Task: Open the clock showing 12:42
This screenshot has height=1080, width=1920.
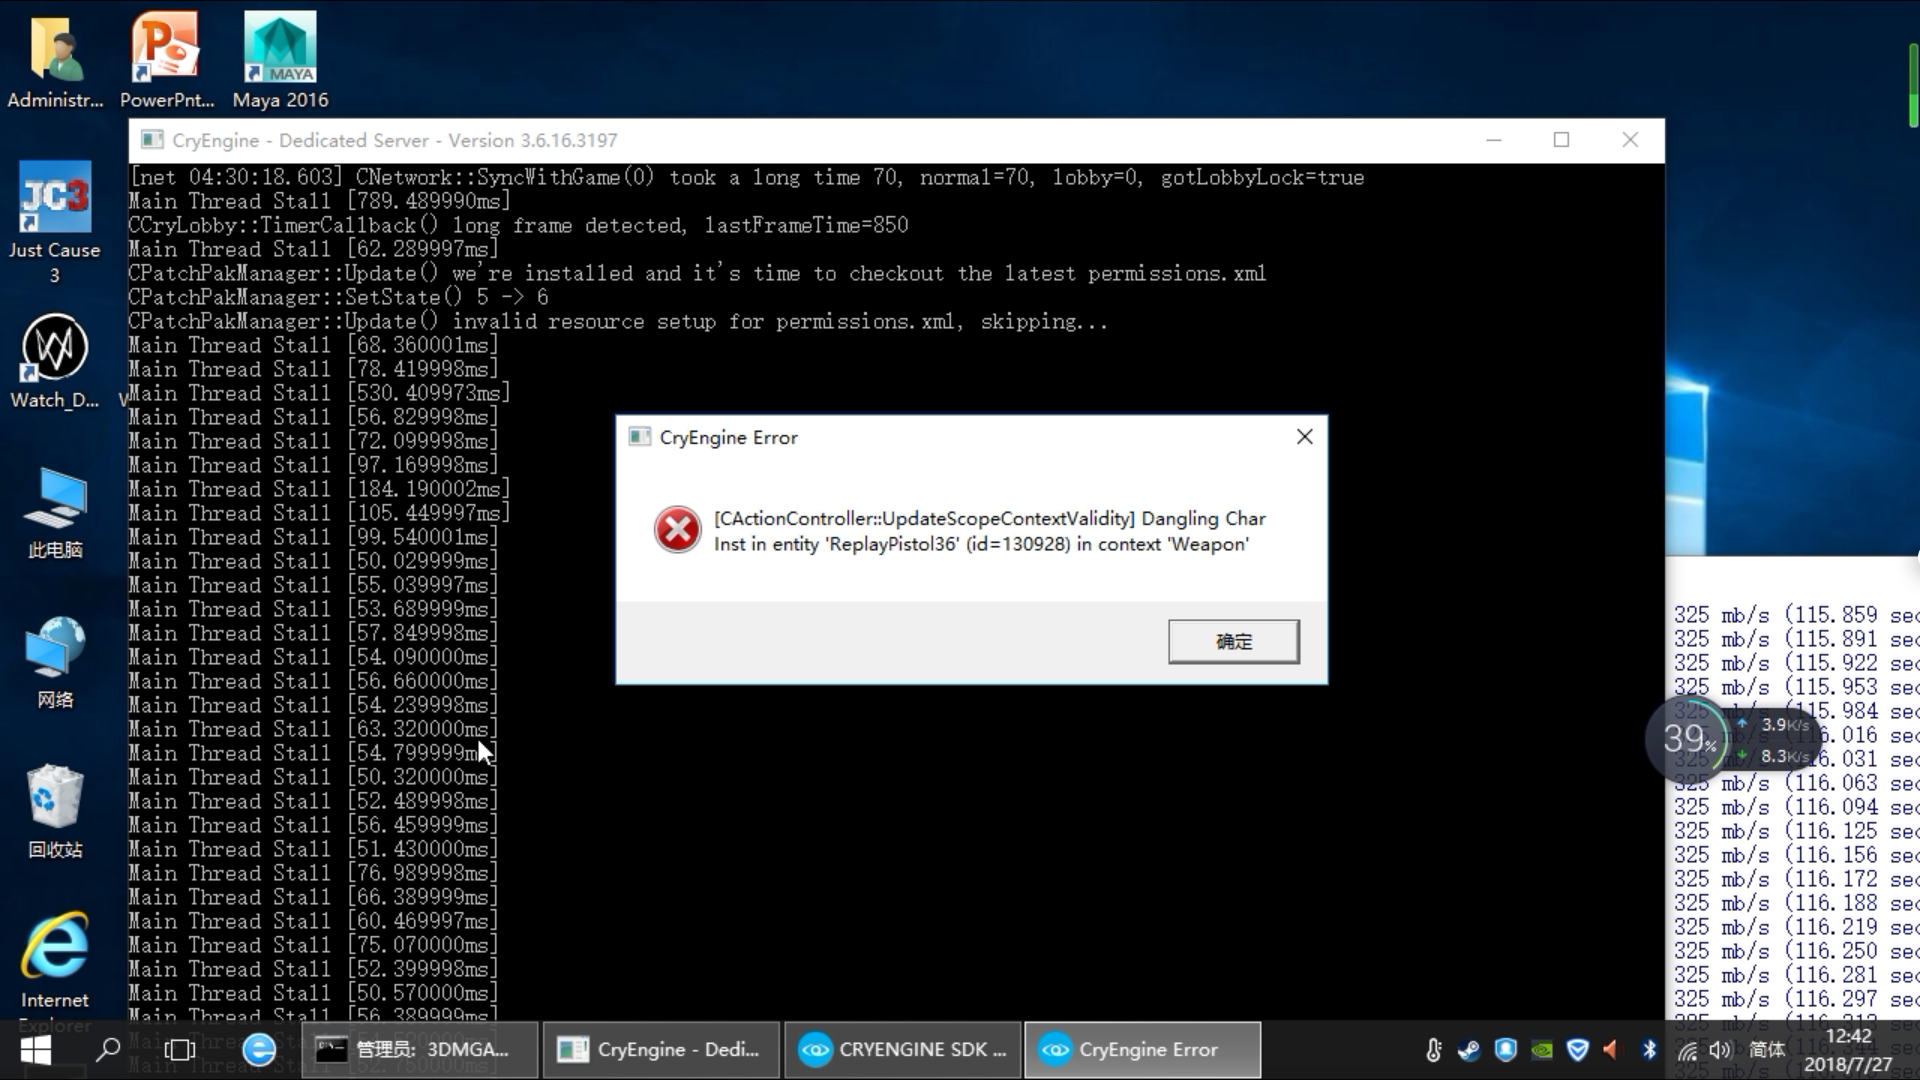Action: click(1847, 1050)
